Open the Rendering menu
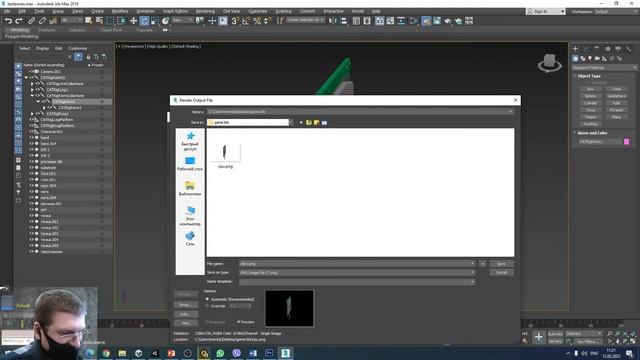The width and height of the screenshot is (640, 360). 205,11
